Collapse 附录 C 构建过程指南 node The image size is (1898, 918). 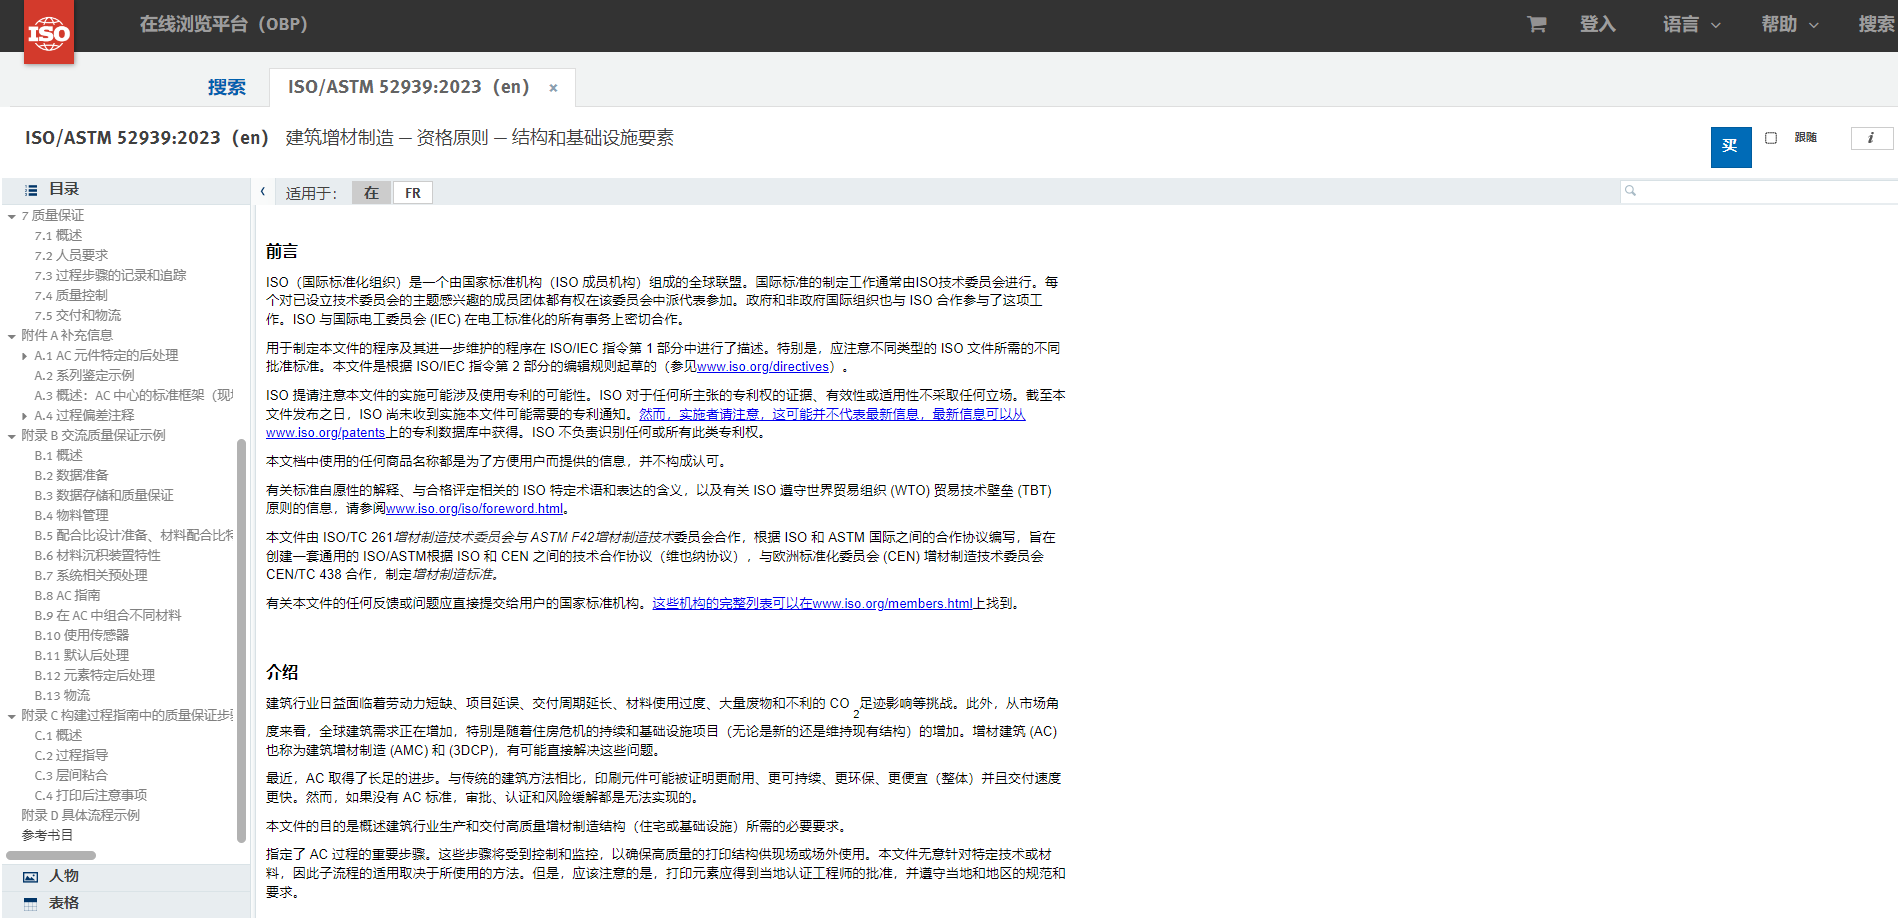coord(11,716)
